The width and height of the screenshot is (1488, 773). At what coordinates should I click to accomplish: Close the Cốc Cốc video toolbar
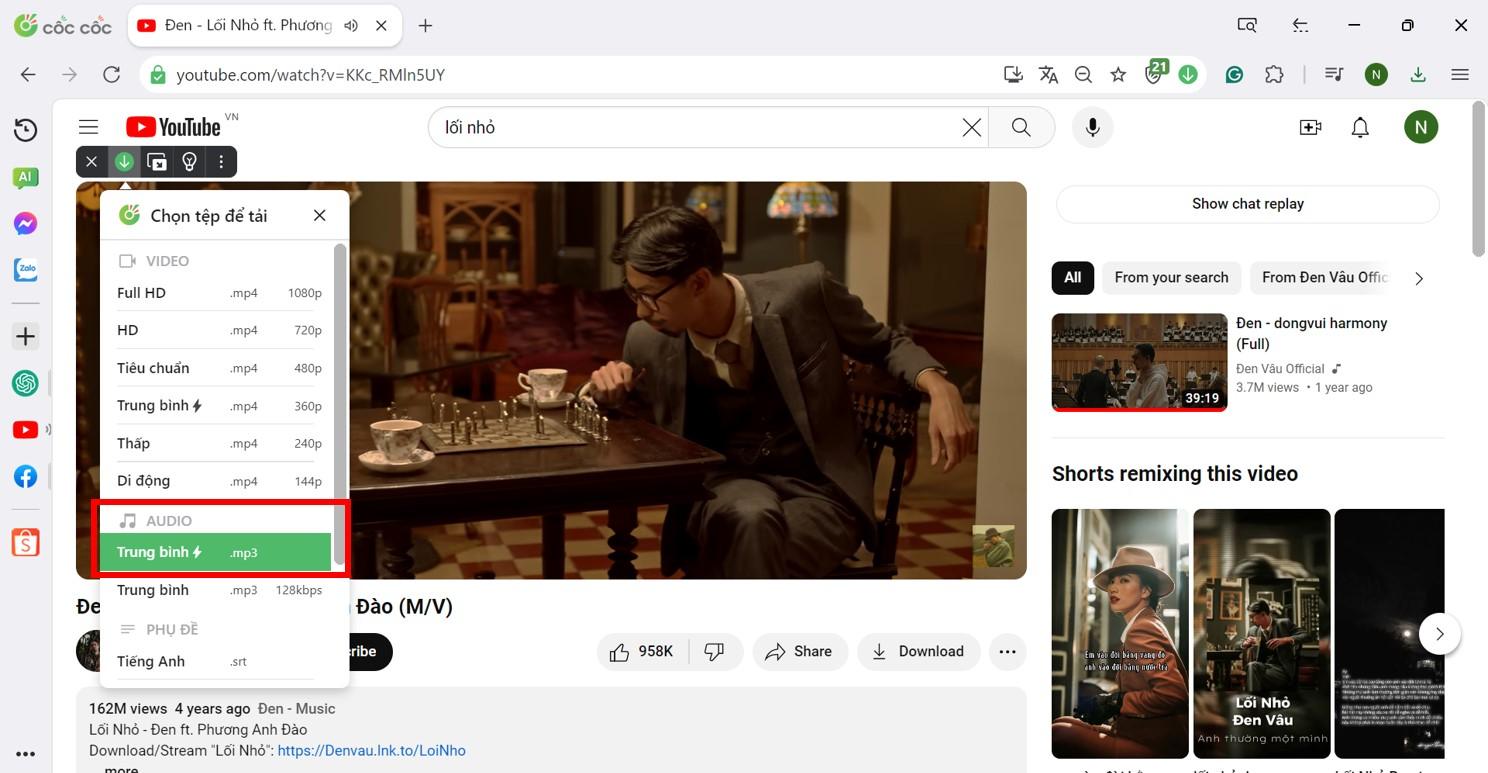(91, 162)
